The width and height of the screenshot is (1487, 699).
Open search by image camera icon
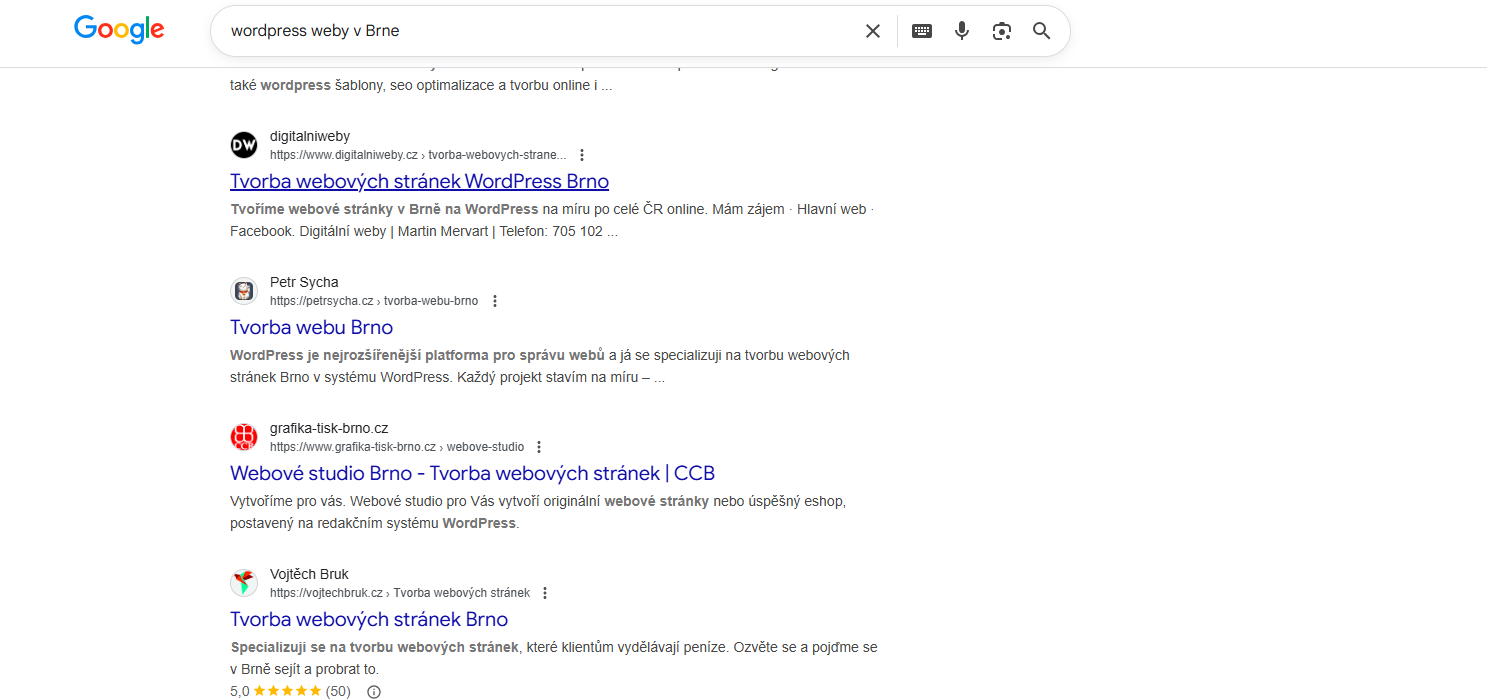(x=1002, y=31)
